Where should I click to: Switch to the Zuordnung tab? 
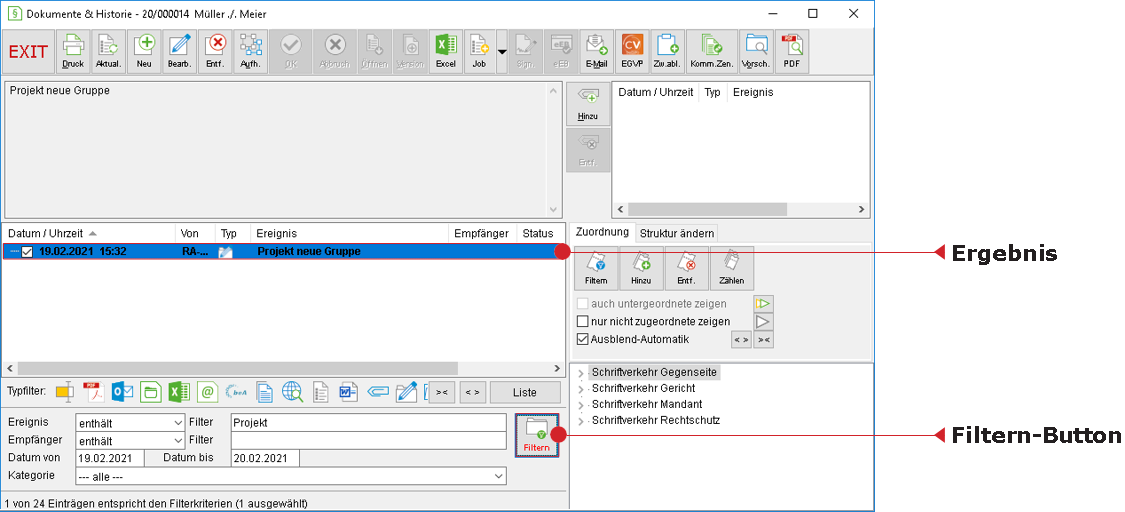coord(602,232)
